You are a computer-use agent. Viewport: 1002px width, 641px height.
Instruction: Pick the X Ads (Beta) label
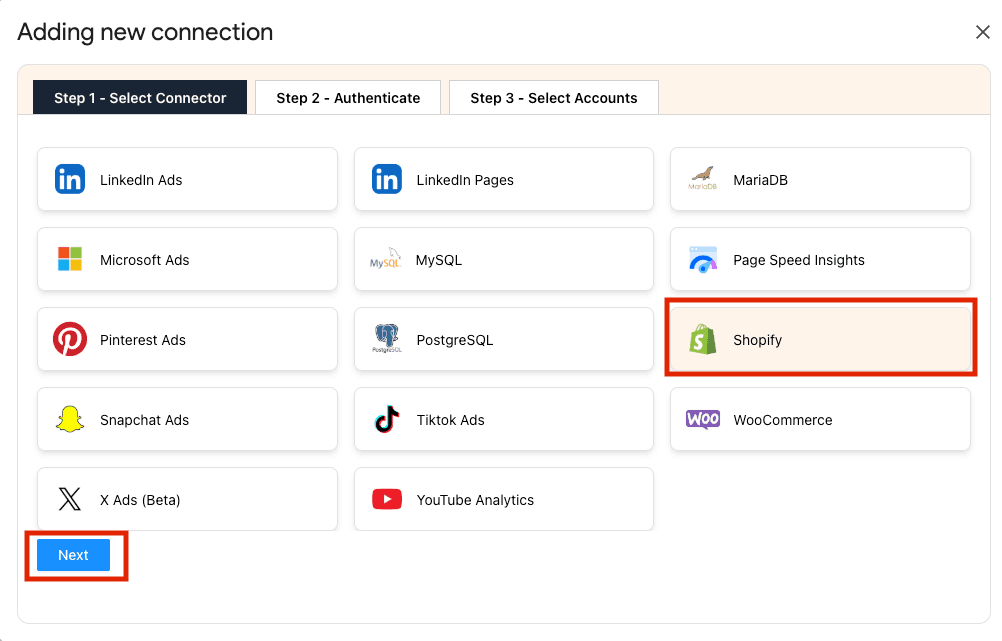[140, 500]
